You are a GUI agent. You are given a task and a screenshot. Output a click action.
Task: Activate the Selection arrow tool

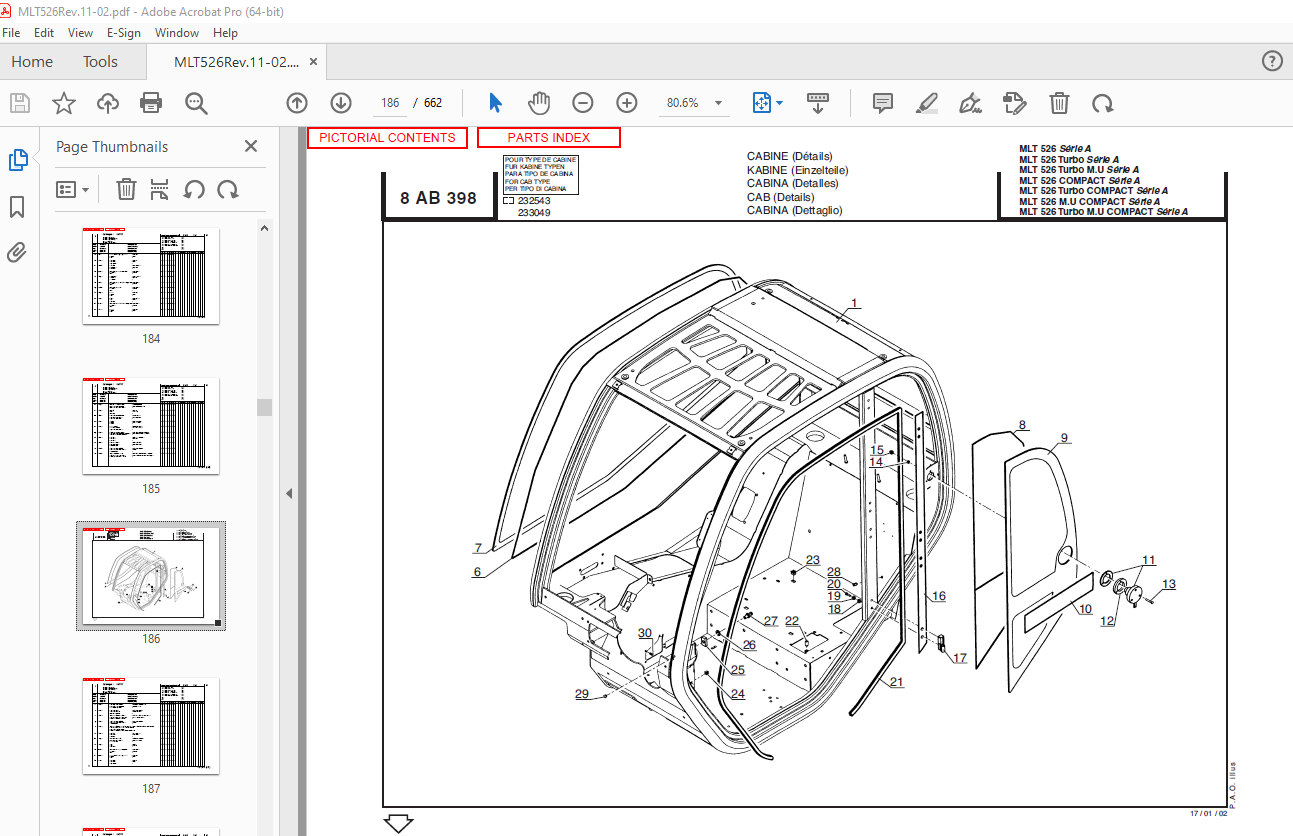point(495,103)
